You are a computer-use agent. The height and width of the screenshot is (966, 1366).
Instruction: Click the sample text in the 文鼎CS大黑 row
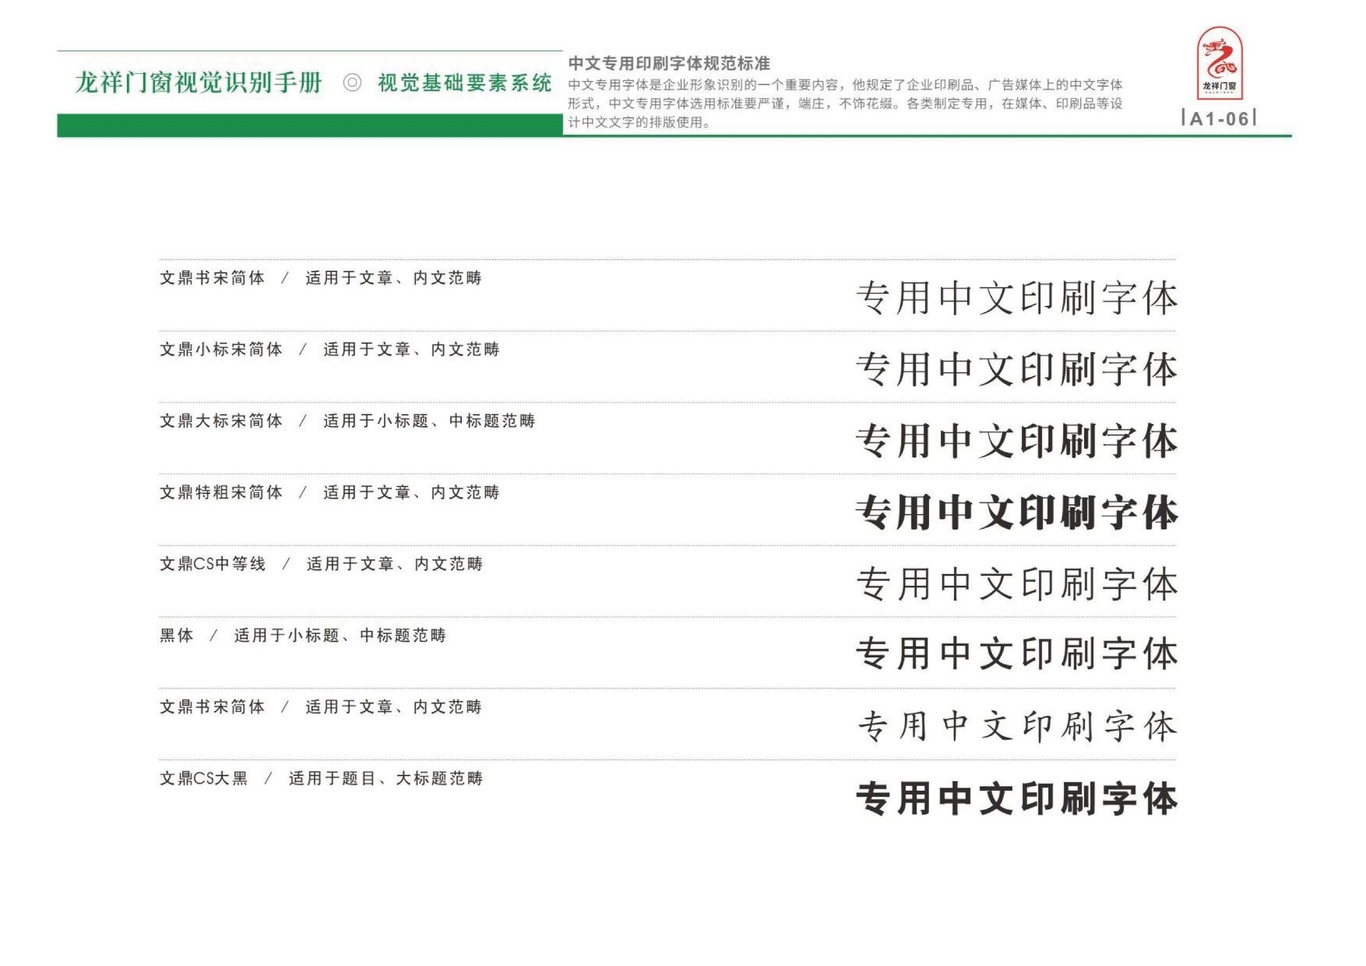click(x=1017, y=799)
